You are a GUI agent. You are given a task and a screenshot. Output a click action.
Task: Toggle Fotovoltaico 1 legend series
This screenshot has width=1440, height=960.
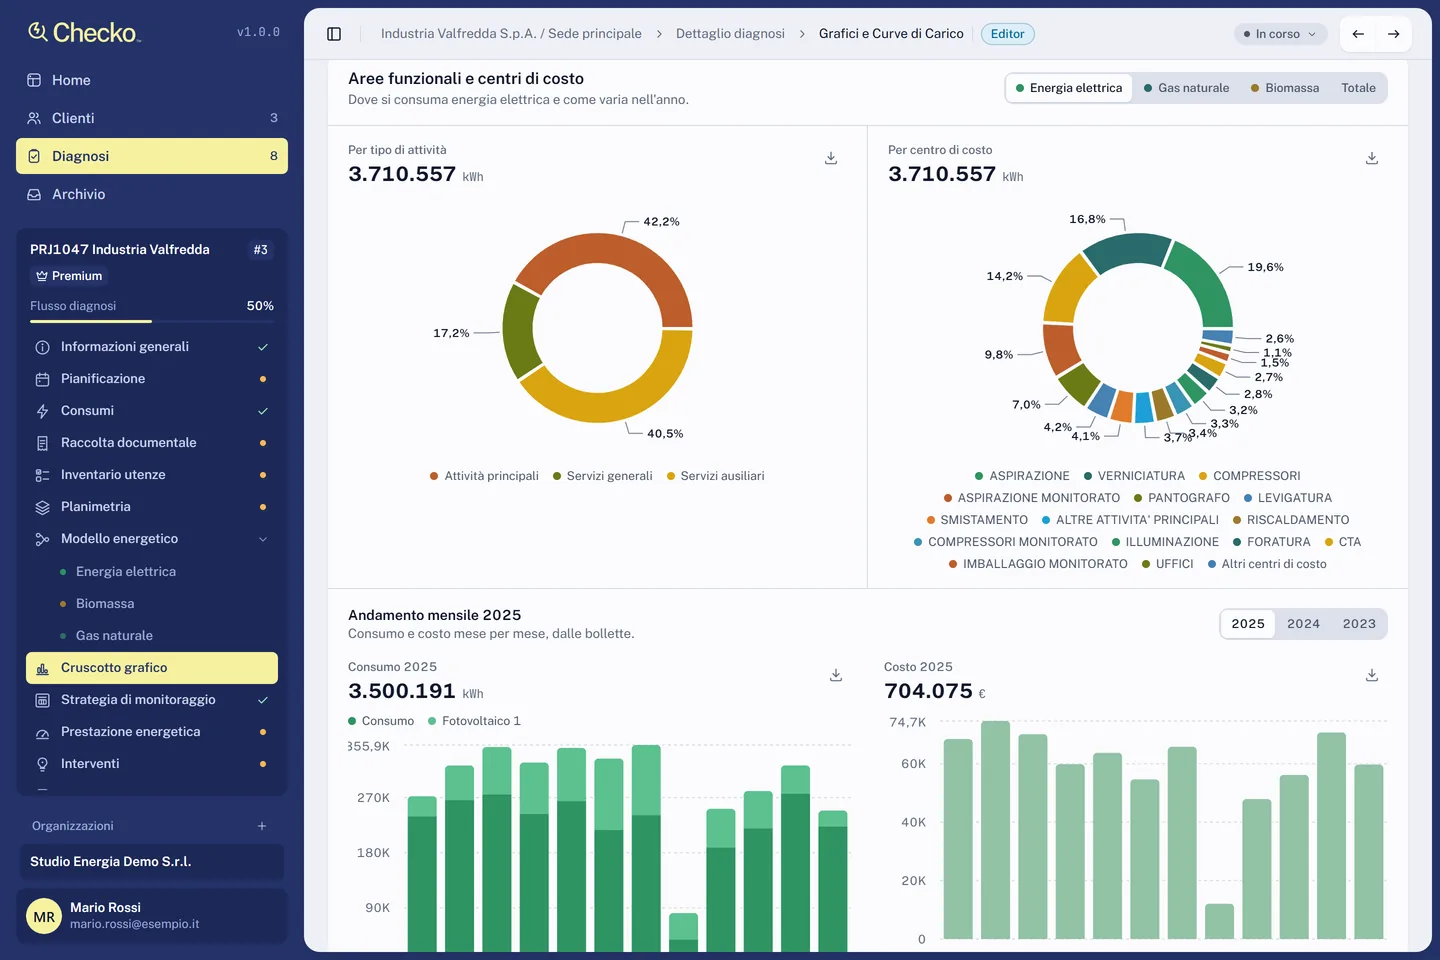tap(474, 721)
